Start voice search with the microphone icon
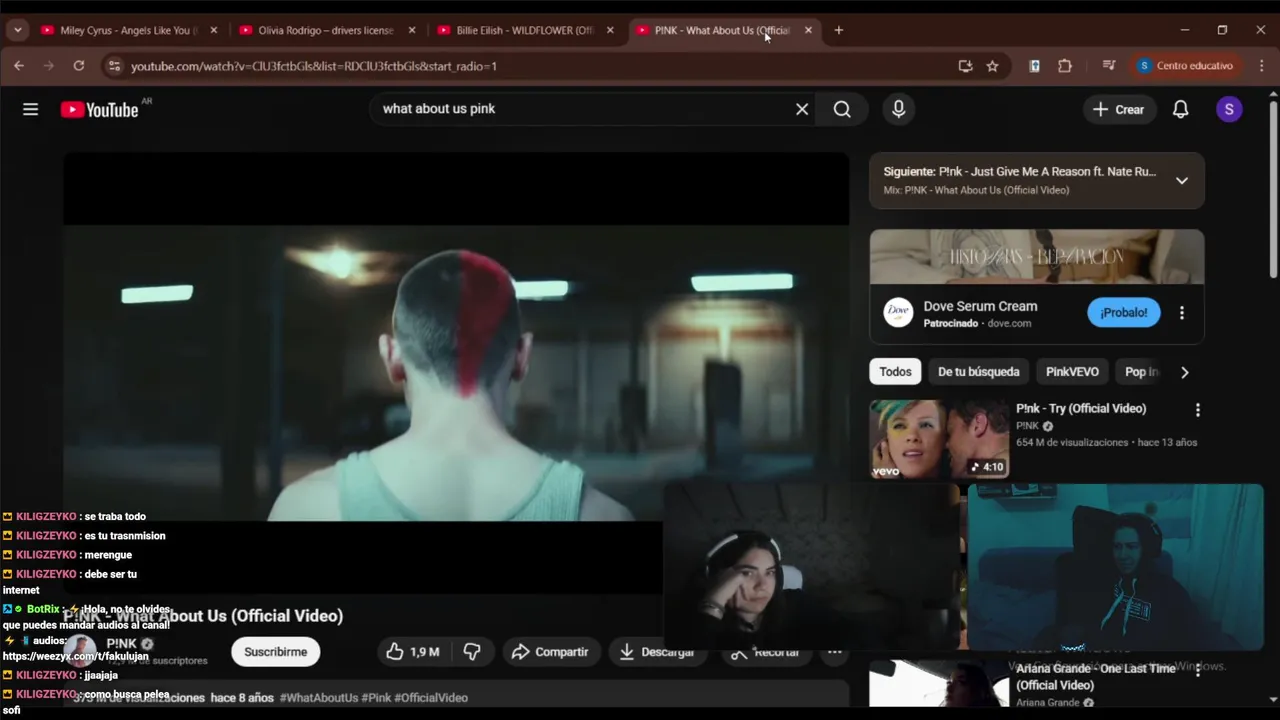Image resolution: width=1280 pixels, height=720 pixels. pos(898,109)
